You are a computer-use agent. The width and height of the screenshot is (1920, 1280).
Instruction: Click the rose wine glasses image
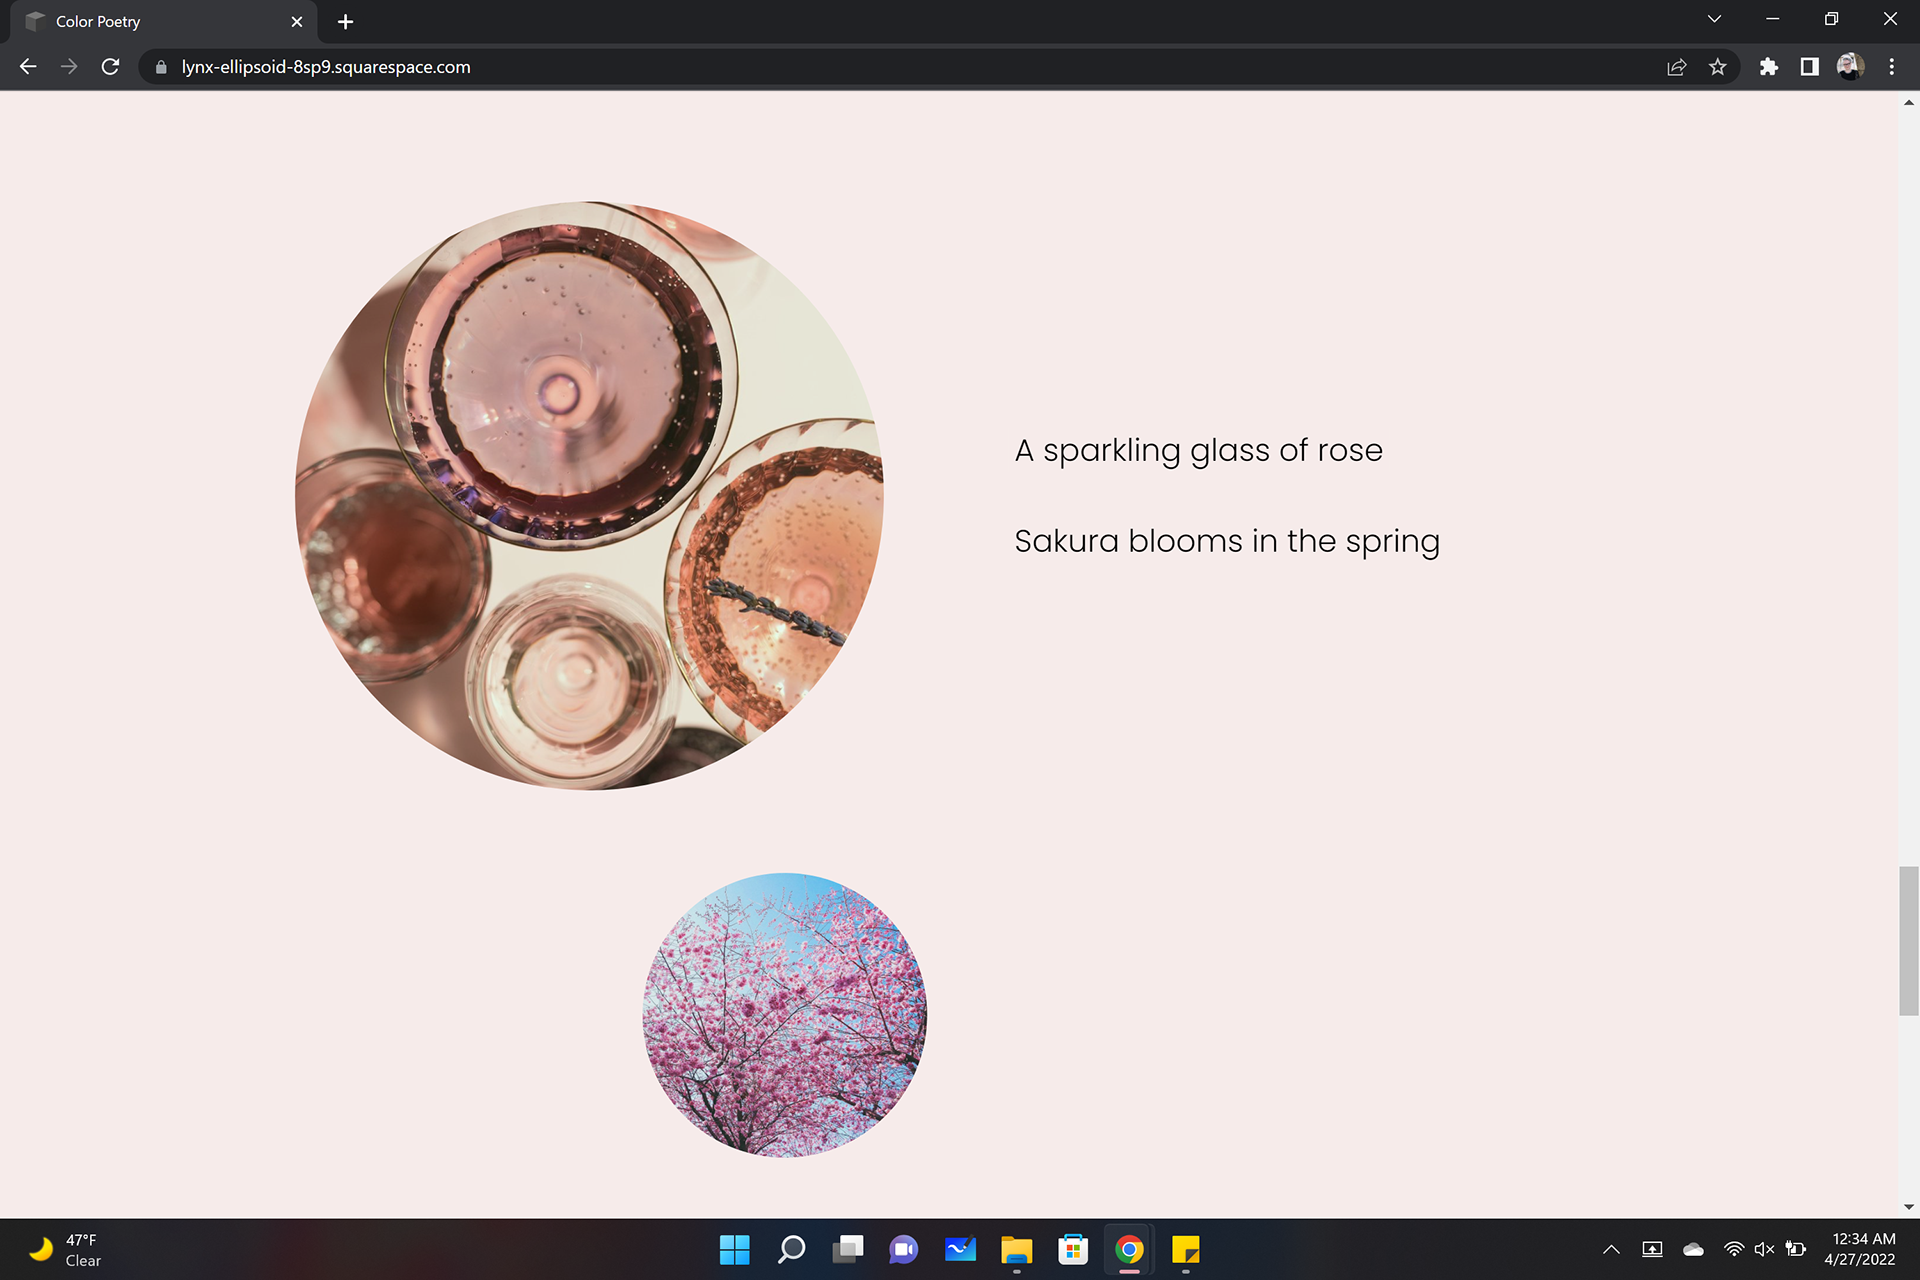click(589, 496)
